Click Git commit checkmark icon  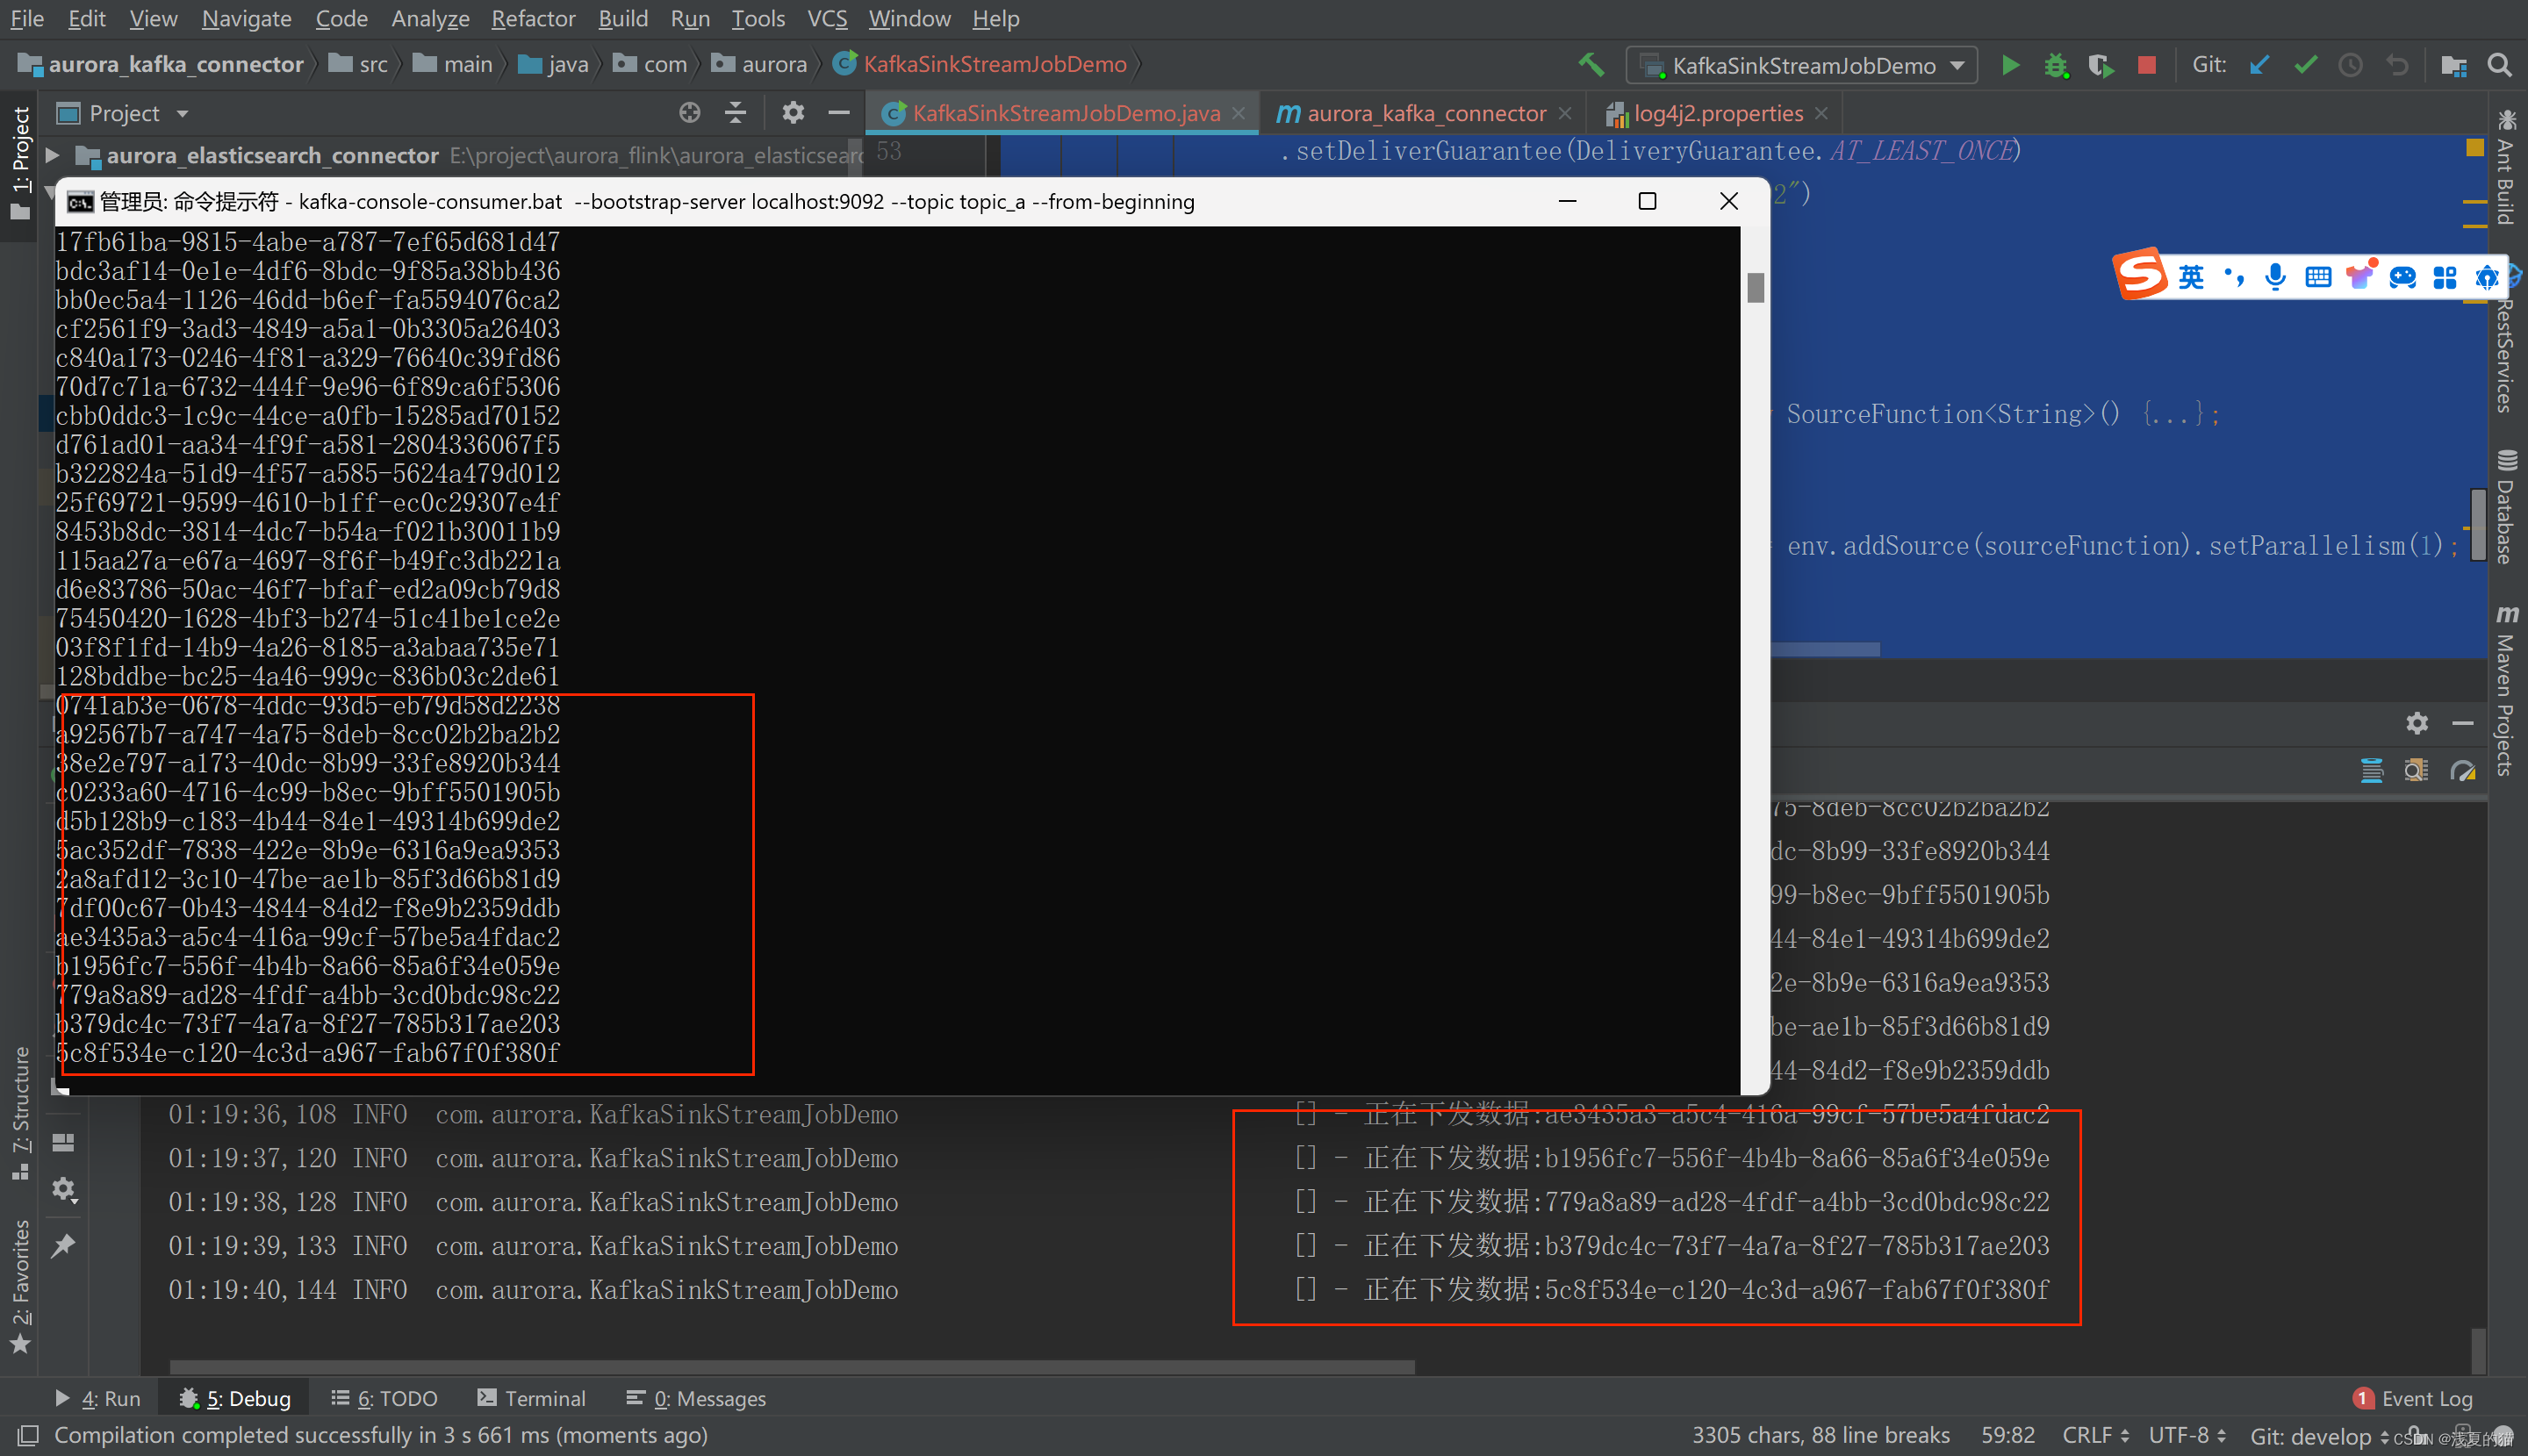2305,65
